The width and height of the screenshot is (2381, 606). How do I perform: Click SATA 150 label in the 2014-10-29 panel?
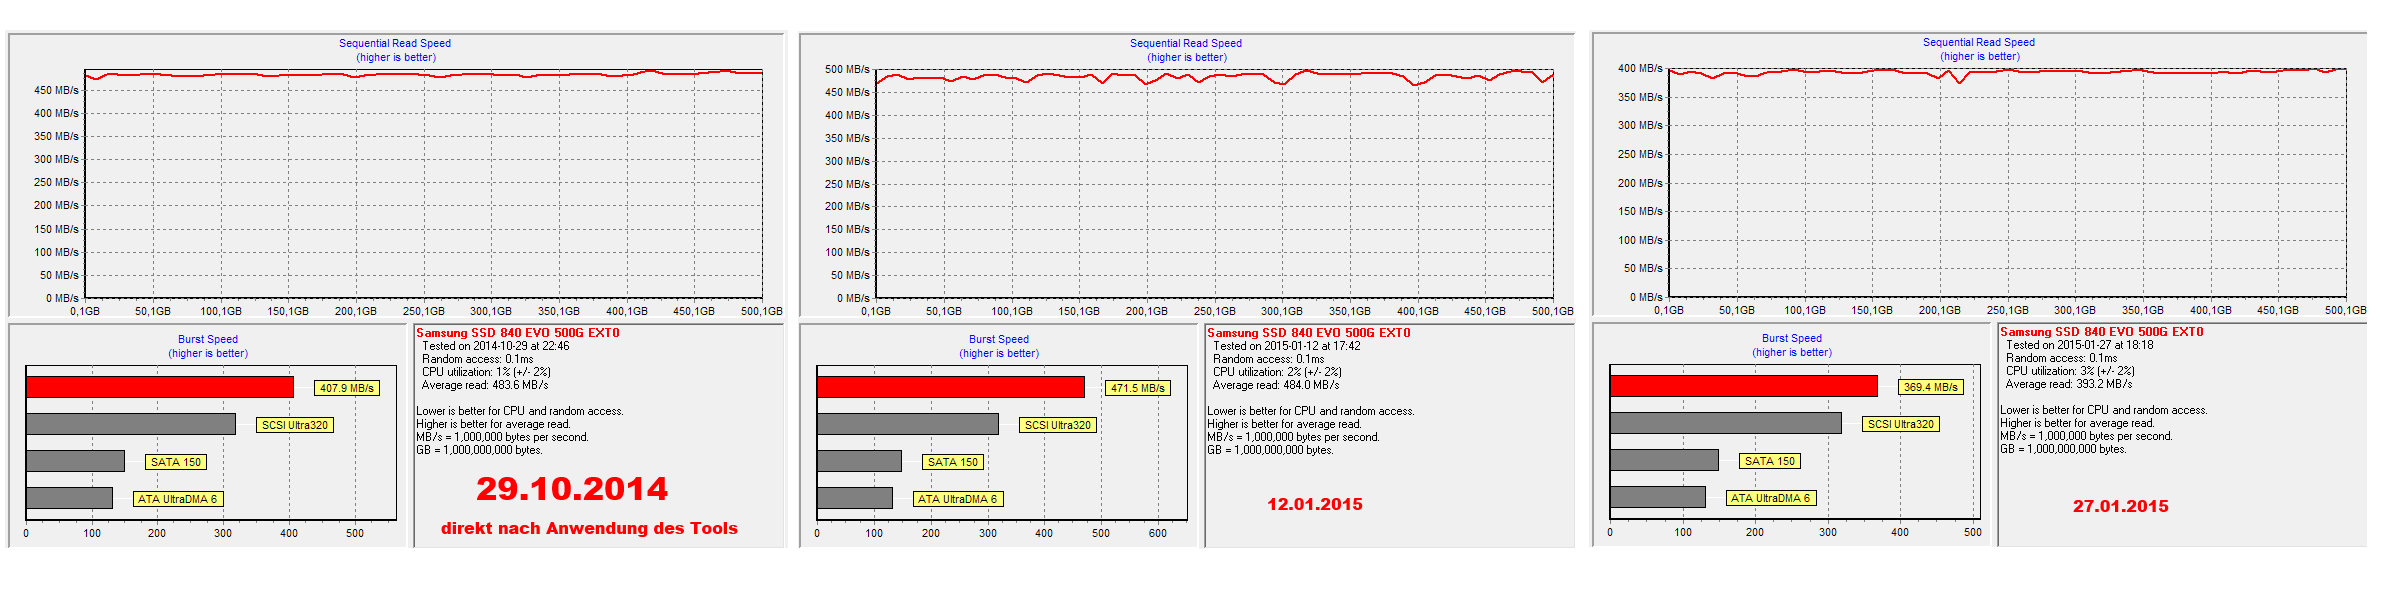[x=176, y=462]
